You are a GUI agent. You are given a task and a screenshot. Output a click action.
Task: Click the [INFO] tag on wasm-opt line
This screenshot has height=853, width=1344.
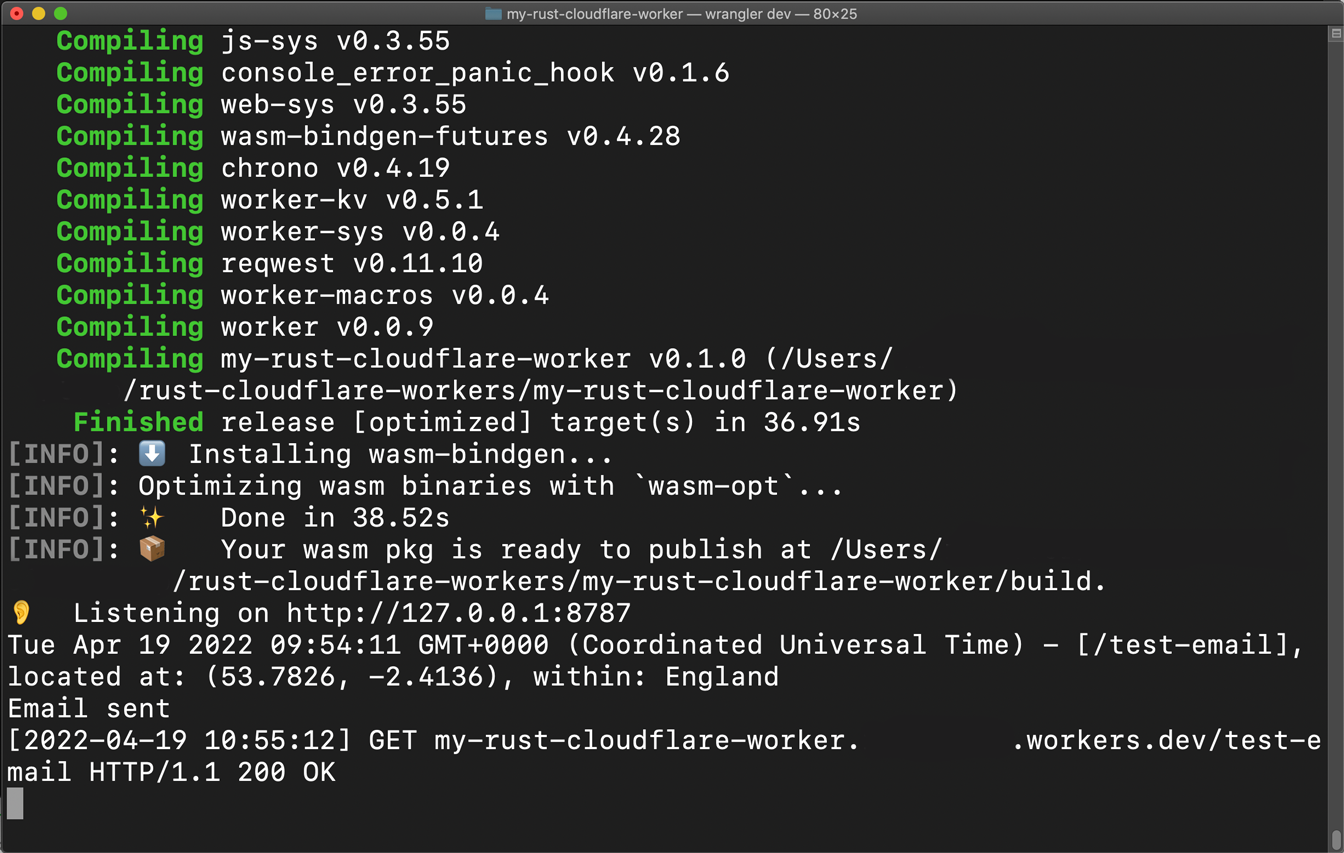point(55,485)
